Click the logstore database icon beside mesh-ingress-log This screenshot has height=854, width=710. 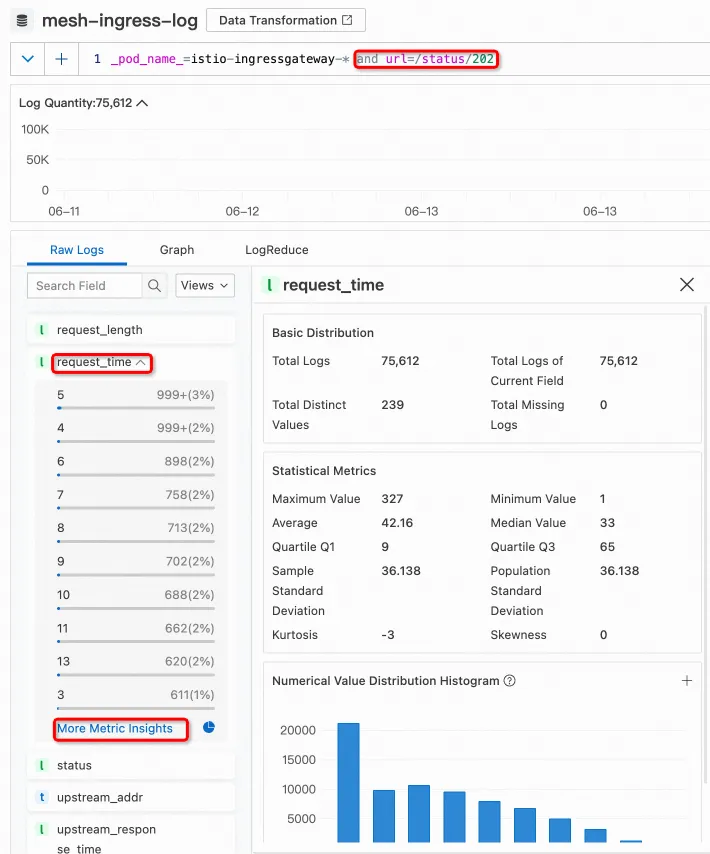click(22, 21)
